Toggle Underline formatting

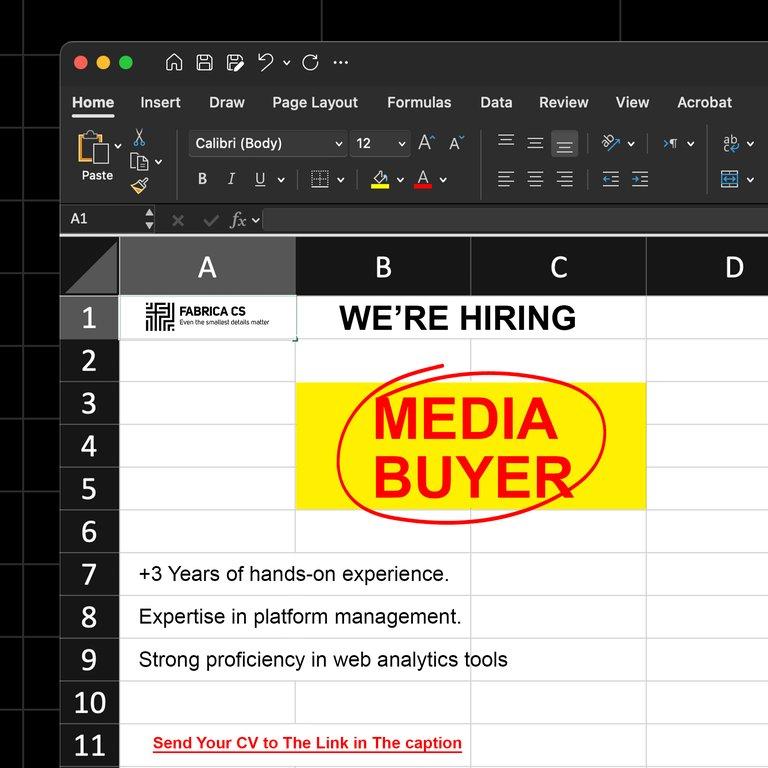(260, 179)
